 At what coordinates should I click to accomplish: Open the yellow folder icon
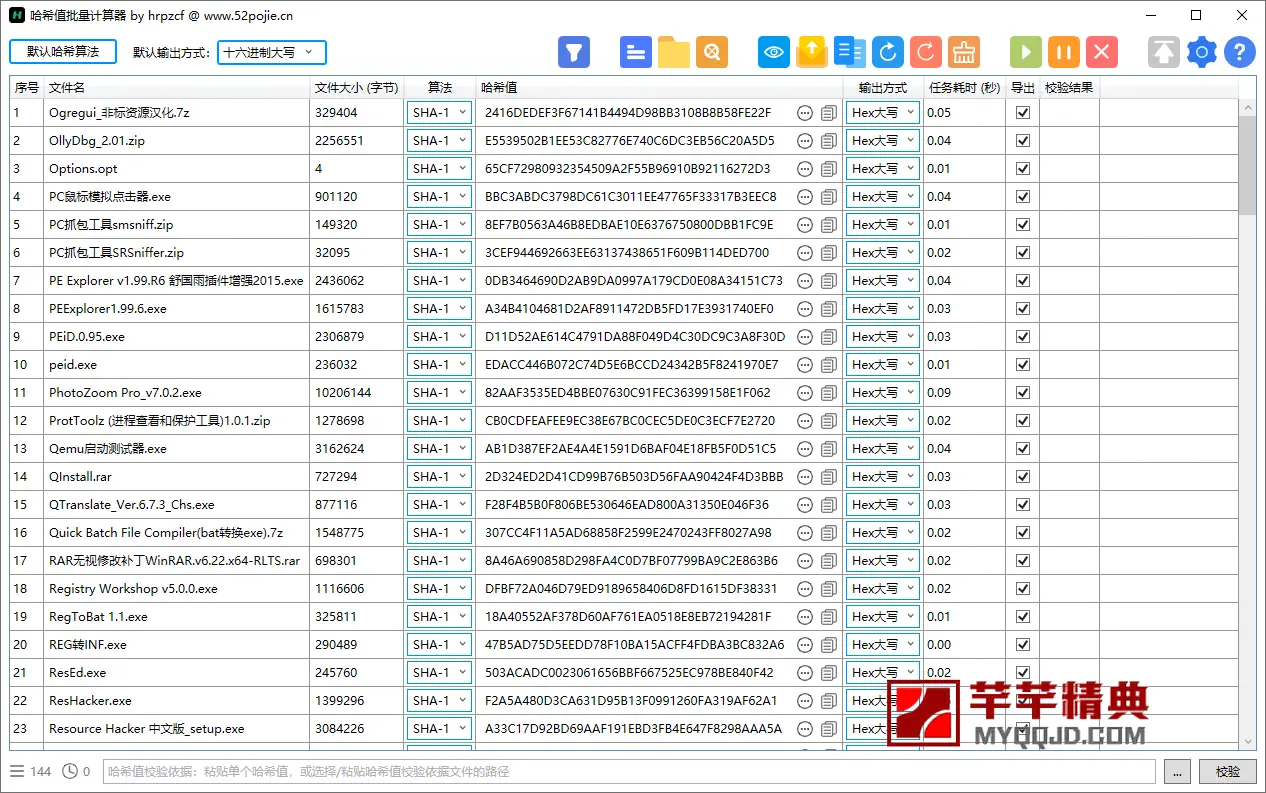(674, 52)
